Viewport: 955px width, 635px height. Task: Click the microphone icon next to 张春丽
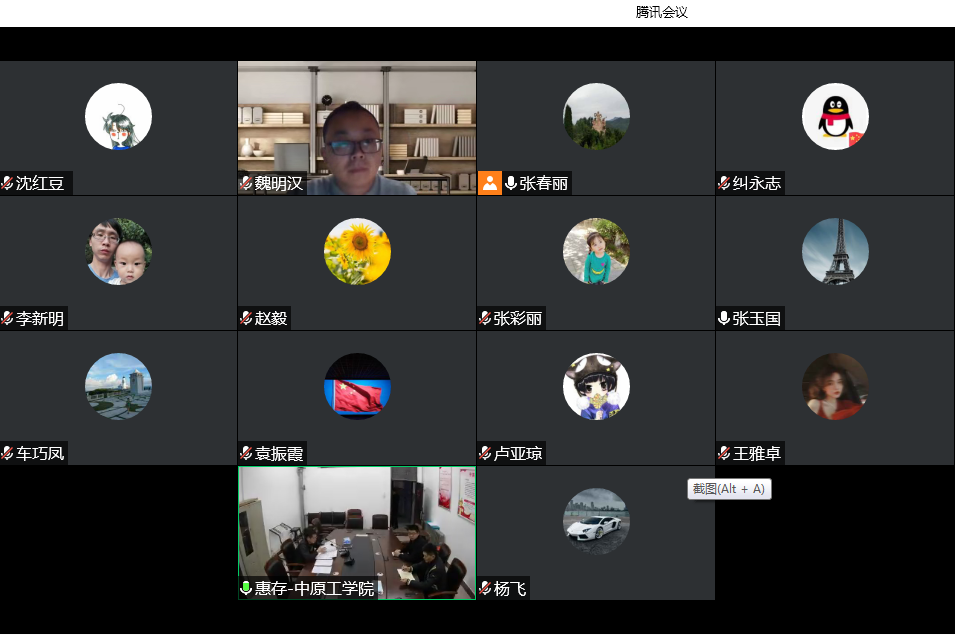pos(511,183)
